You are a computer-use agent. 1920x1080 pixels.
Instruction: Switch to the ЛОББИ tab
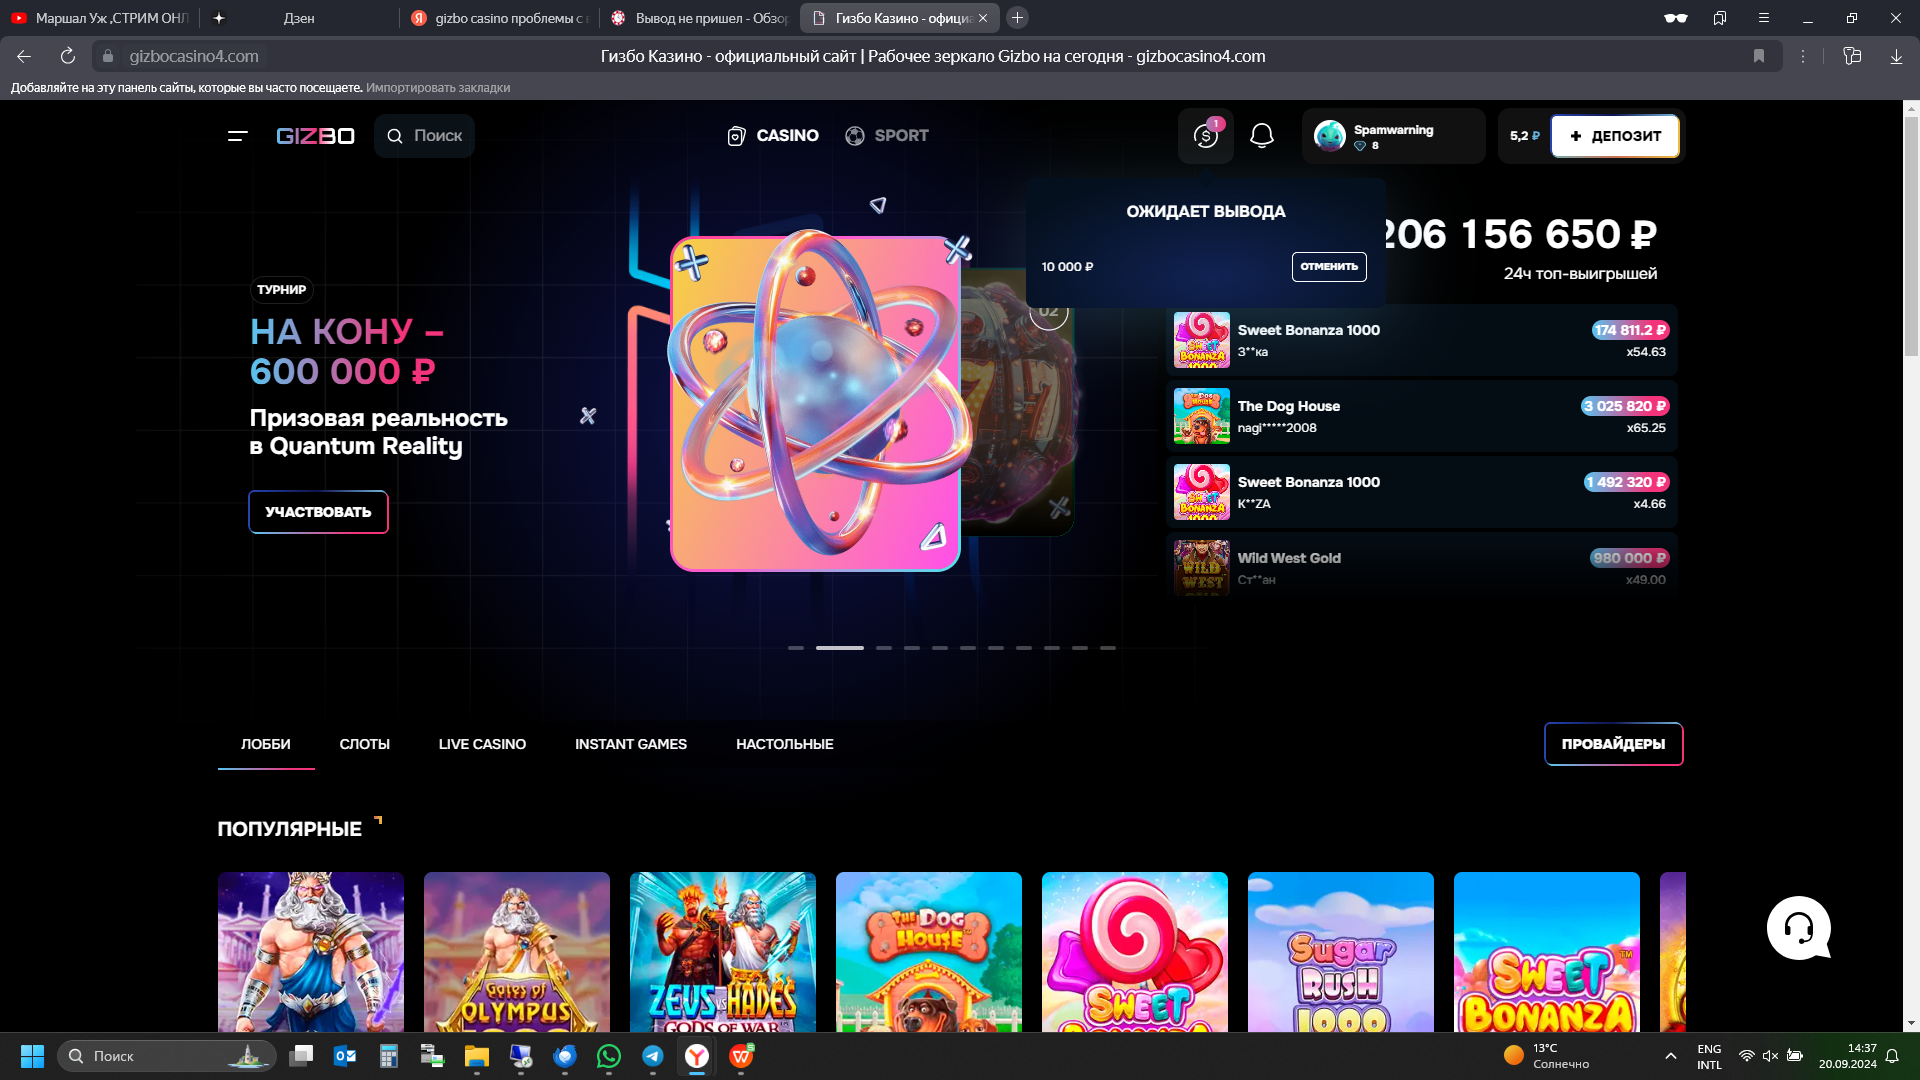point(266,744)
